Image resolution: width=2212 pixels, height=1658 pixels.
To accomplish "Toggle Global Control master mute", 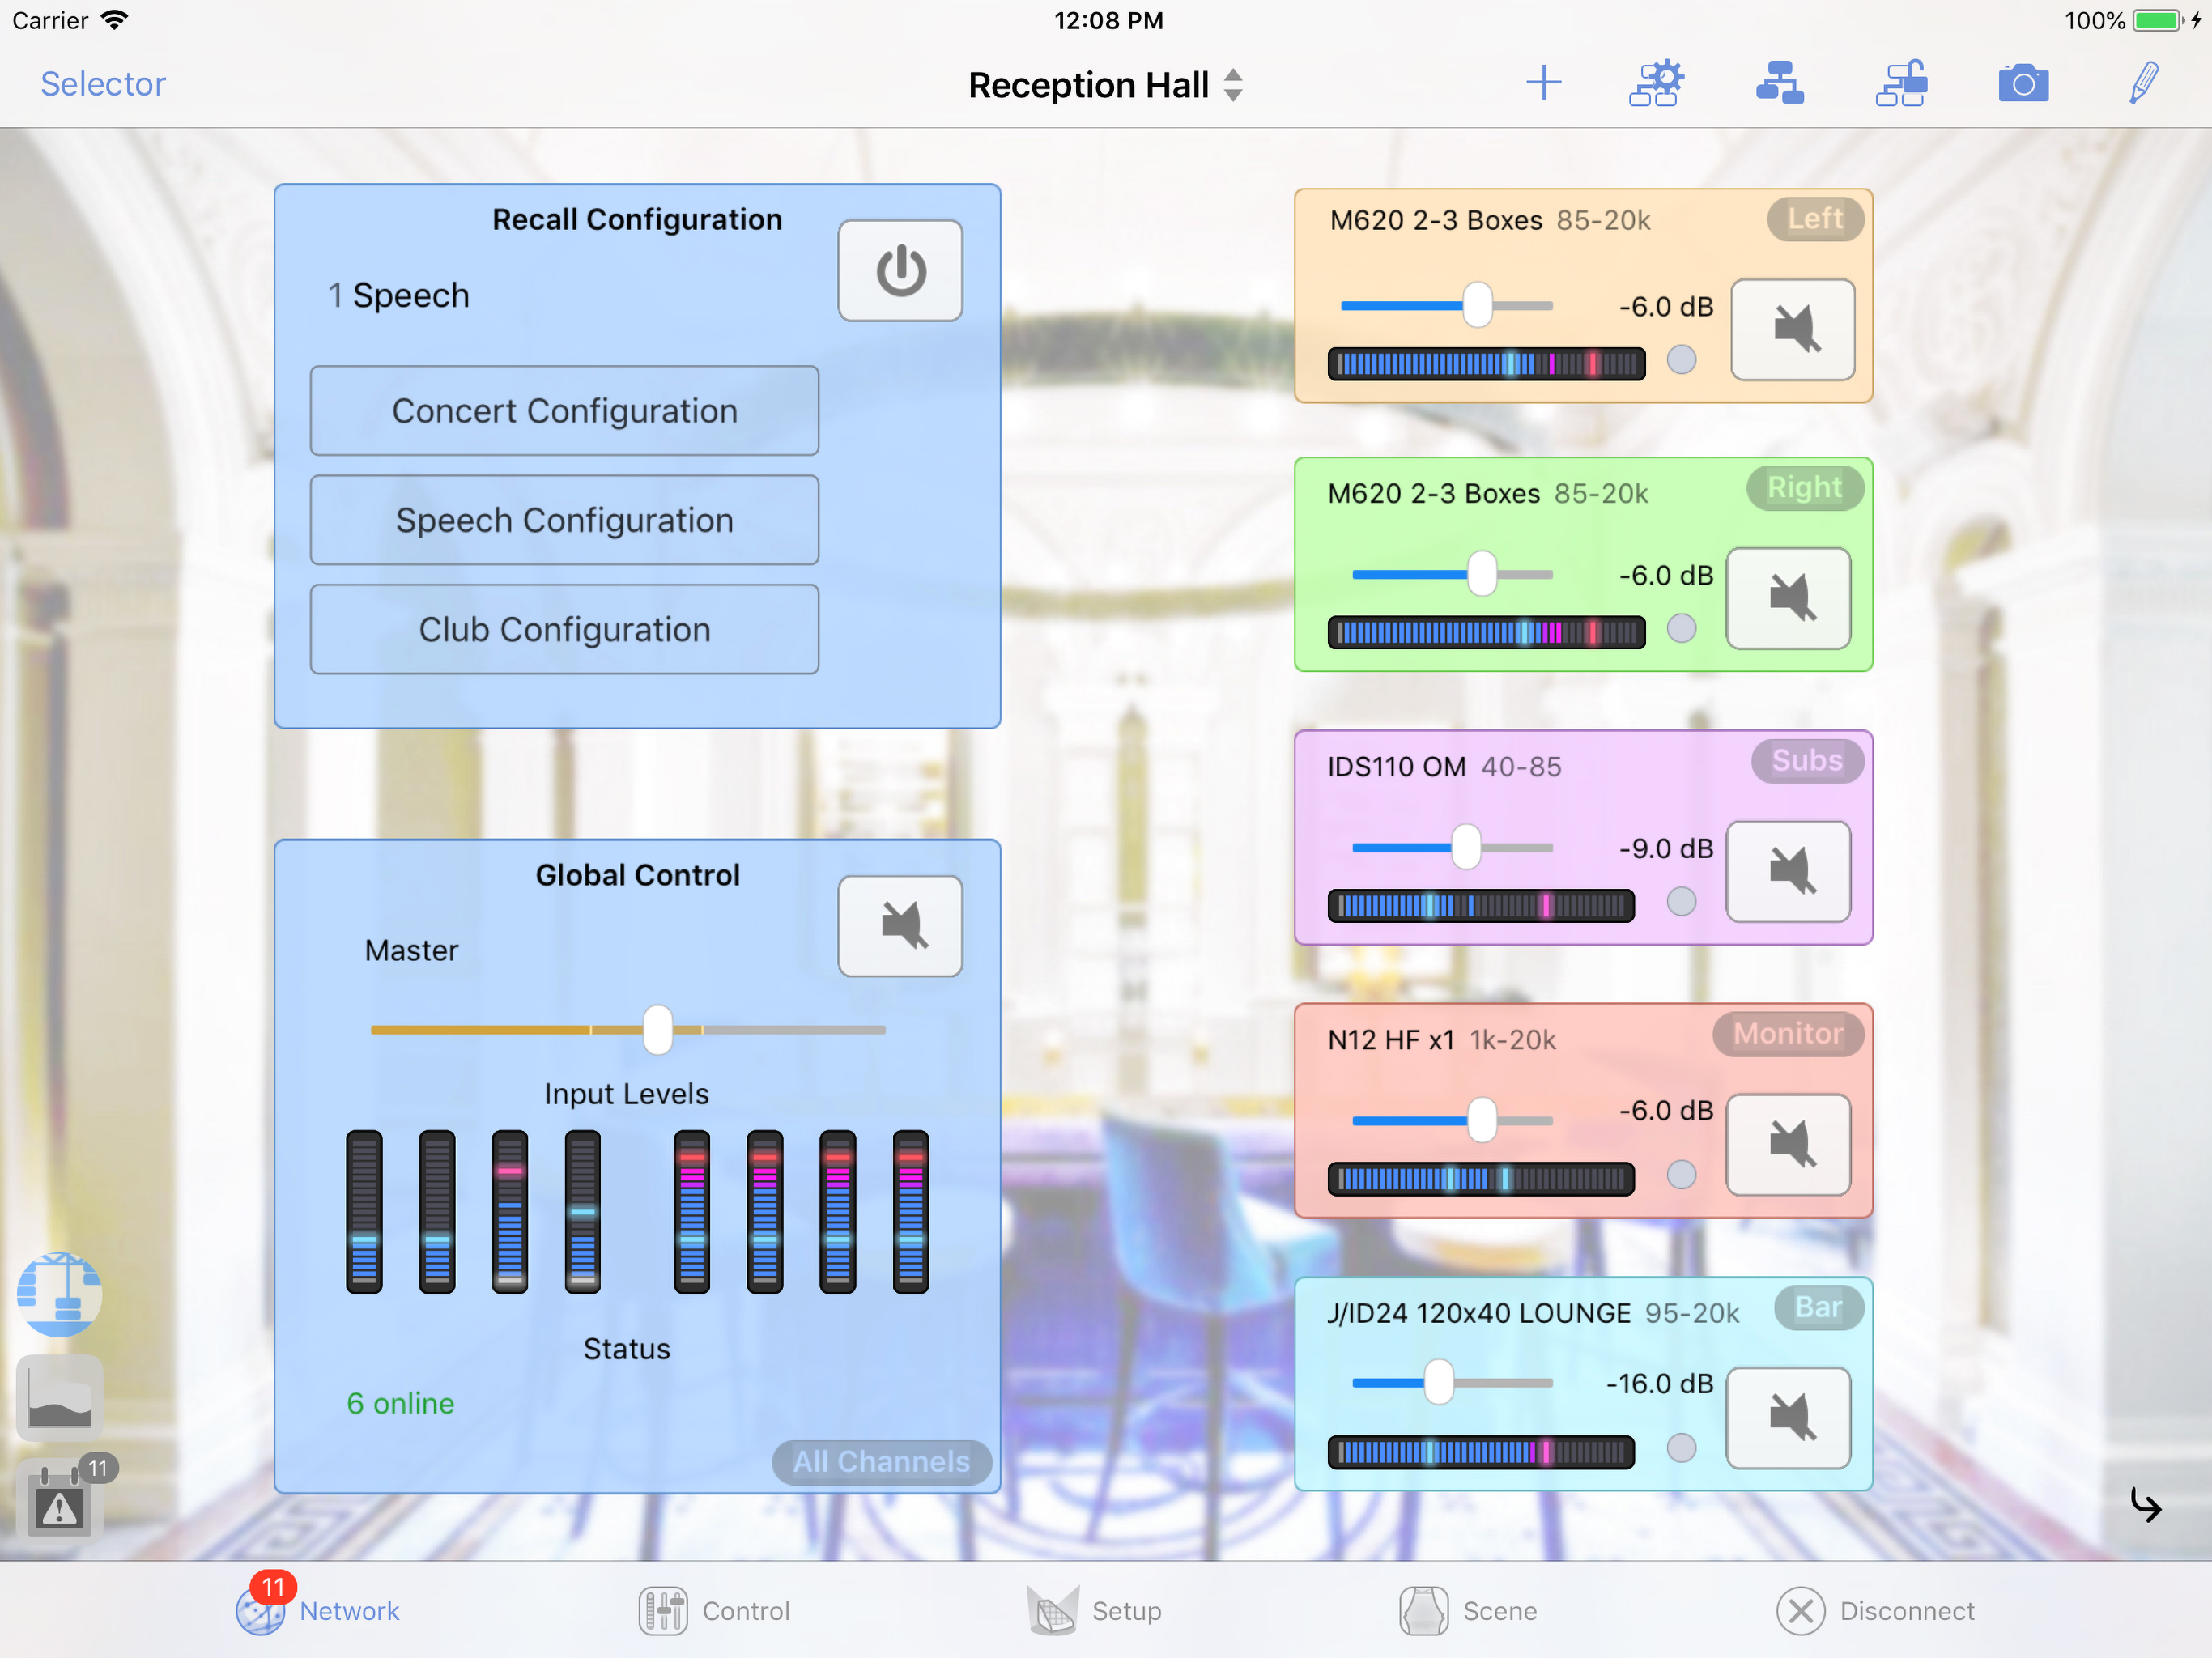I will pos(900,926).
